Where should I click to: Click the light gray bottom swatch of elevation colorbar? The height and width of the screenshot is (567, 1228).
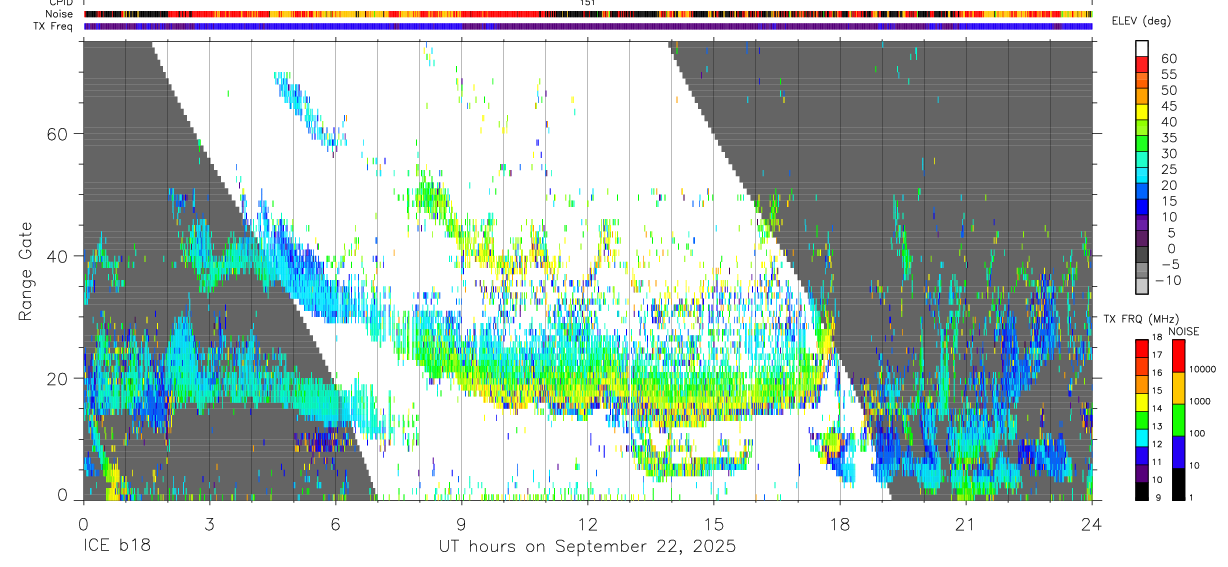click(1142, 286)
